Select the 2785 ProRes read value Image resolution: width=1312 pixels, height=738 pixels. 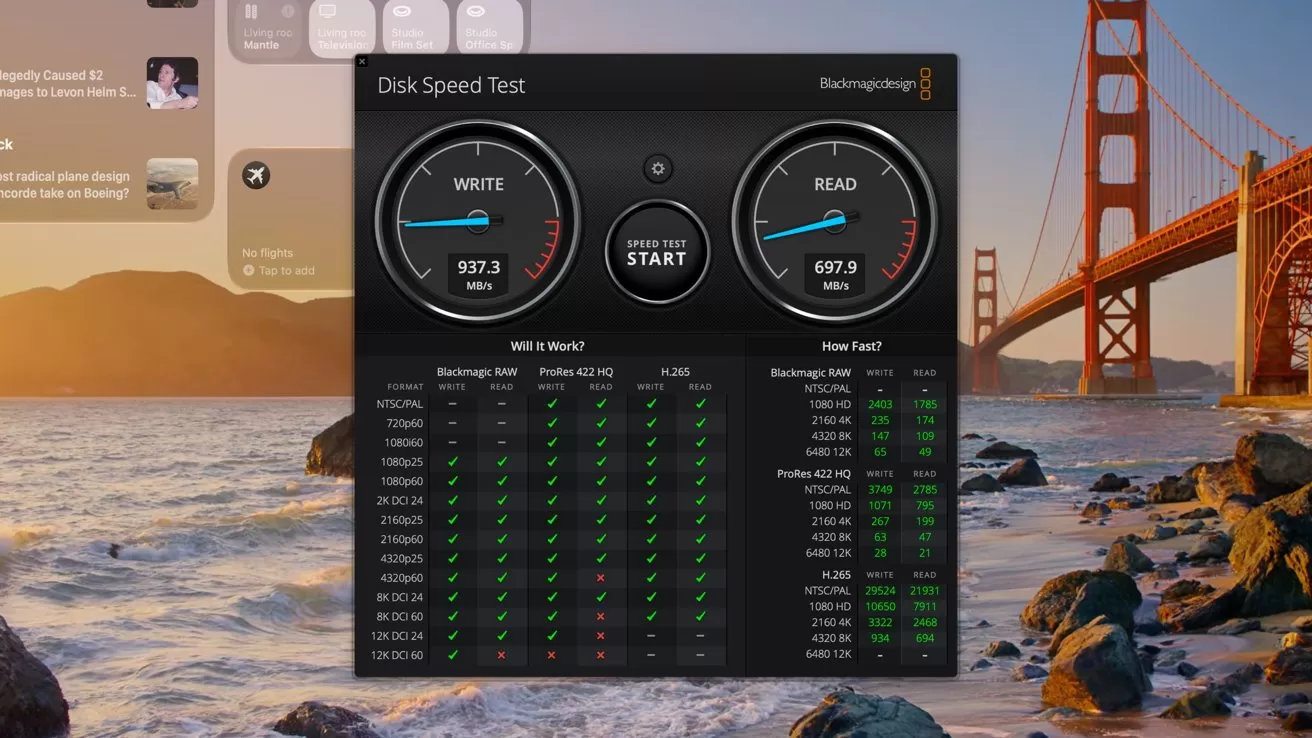pyautogui.click(x=924, y=490)
